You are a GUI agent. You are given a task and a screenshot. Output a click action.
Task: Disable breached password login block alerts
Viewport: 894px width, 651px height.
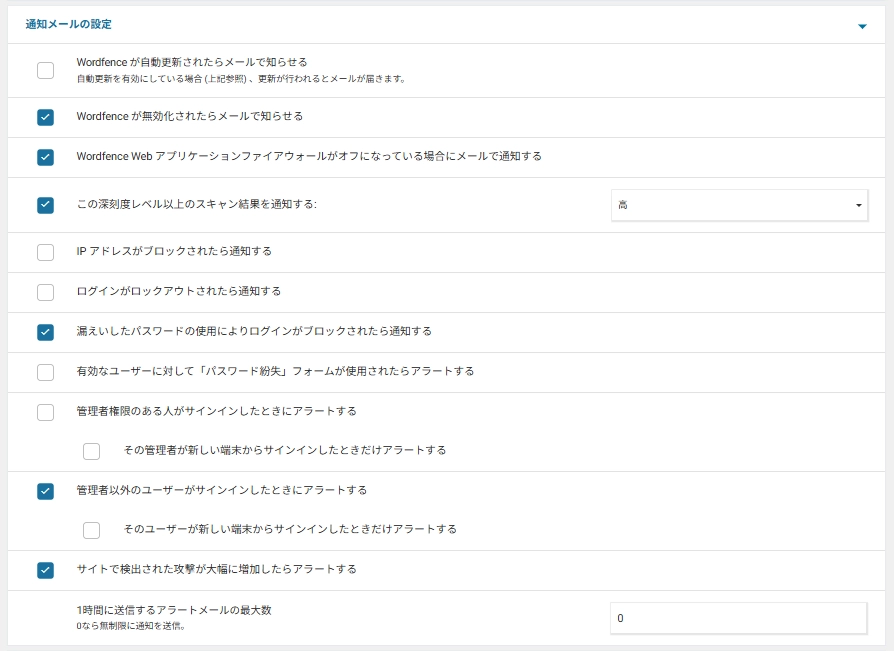(45, 331)
